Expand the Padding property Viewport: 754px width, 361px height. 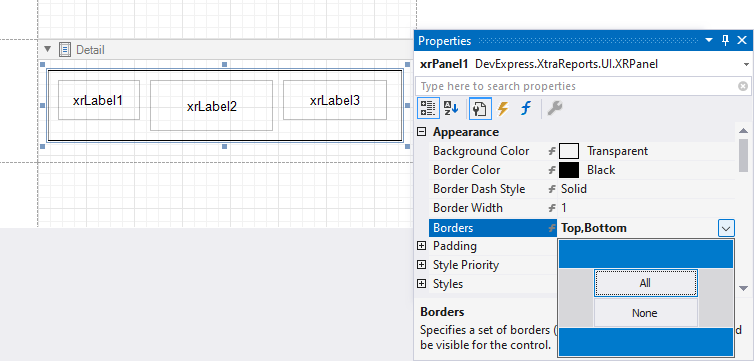click(422, 246)
